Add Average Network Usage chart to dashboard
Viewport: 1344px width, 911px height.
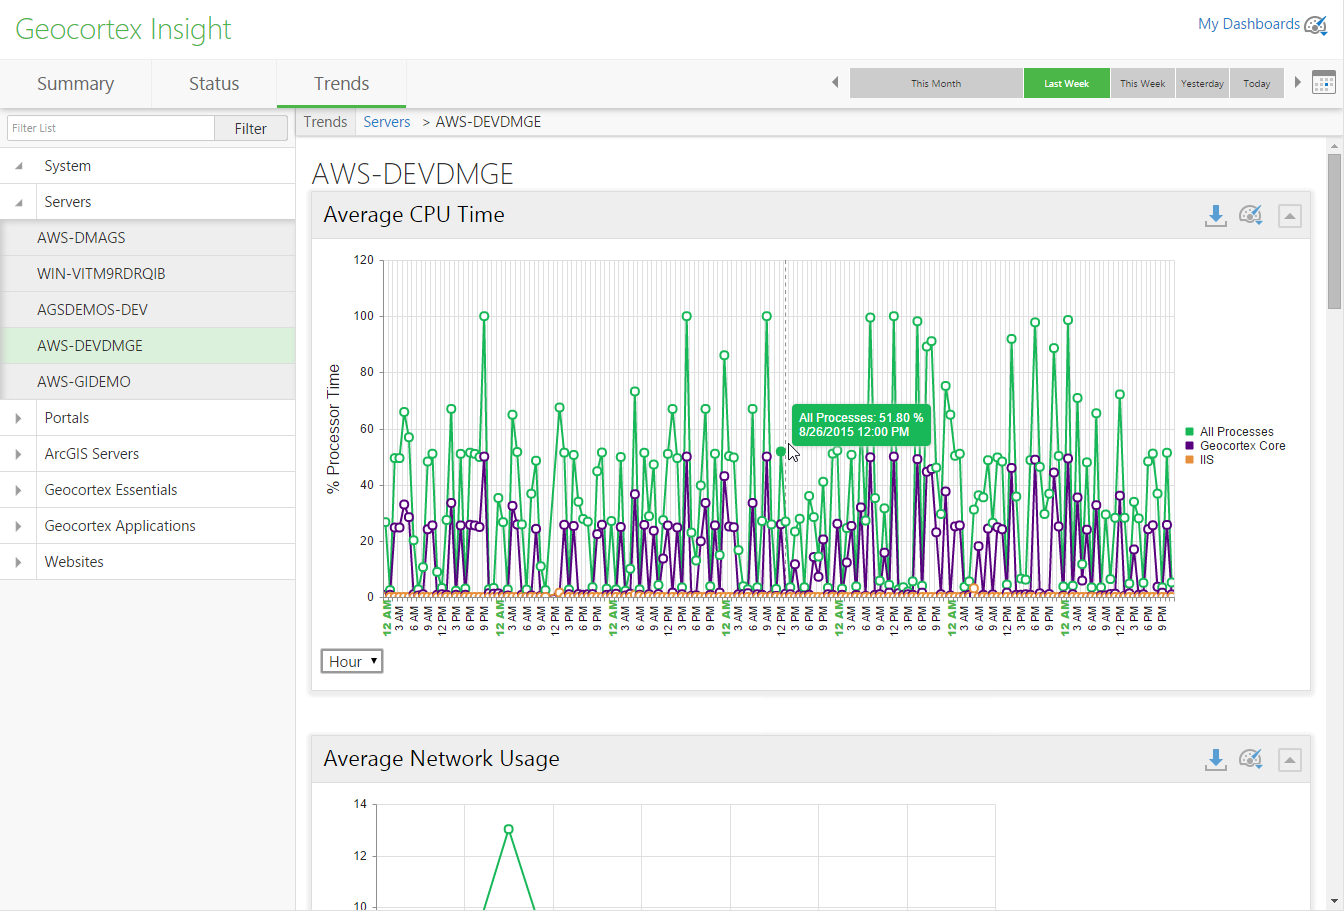click(x=1251, y=759)
